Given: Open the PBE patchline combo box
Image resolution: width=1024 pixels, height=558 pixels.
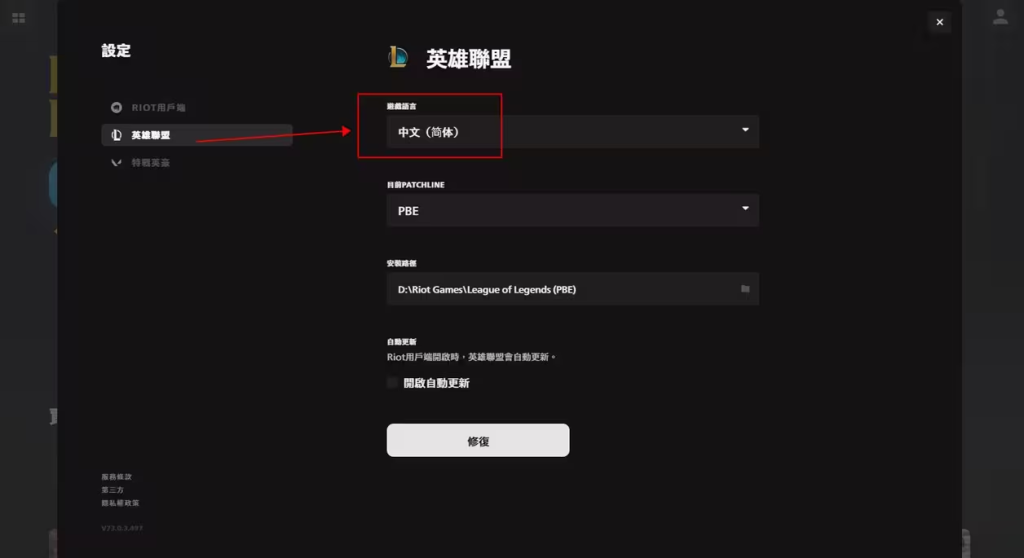Looking at the screenshot, I should click(573, 210).
